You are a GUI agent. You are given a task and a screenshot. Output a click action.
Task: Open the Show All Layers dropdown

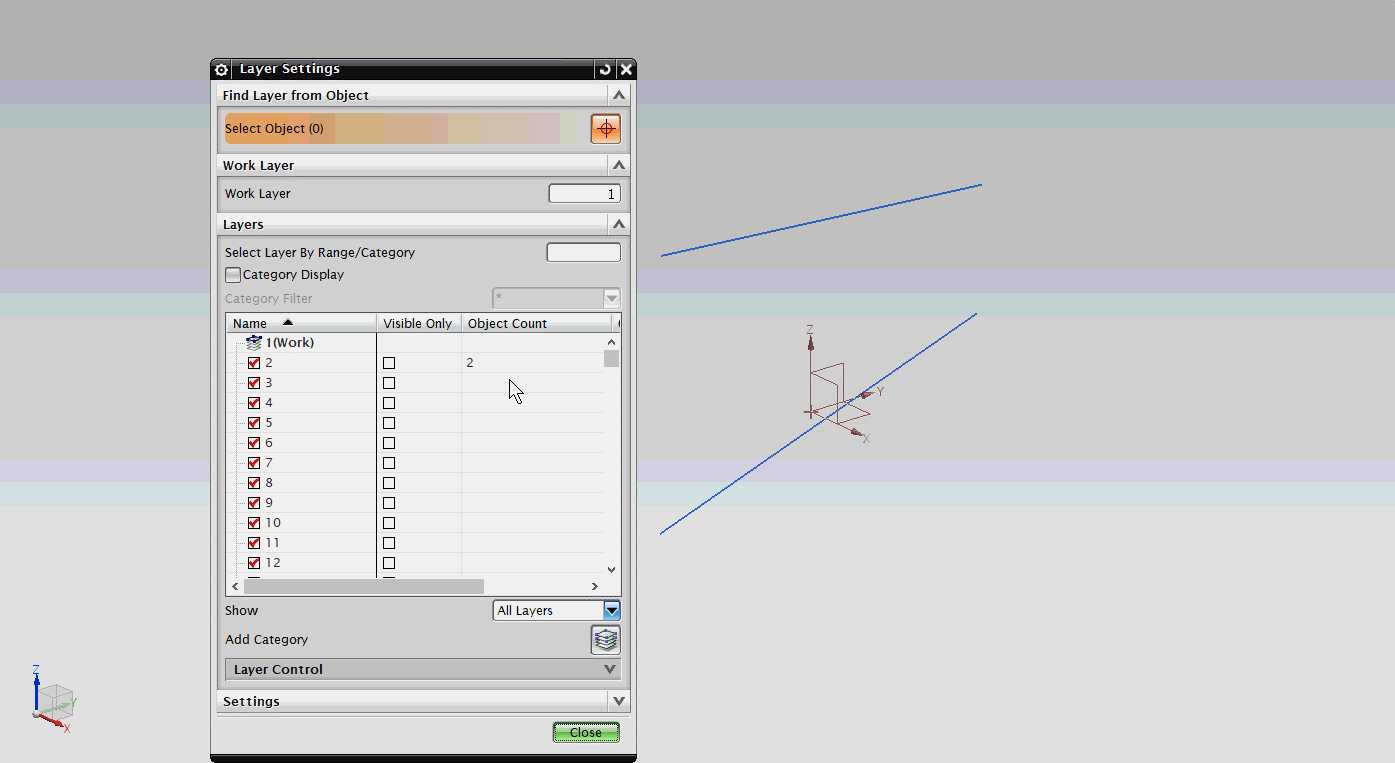(611, 610)
